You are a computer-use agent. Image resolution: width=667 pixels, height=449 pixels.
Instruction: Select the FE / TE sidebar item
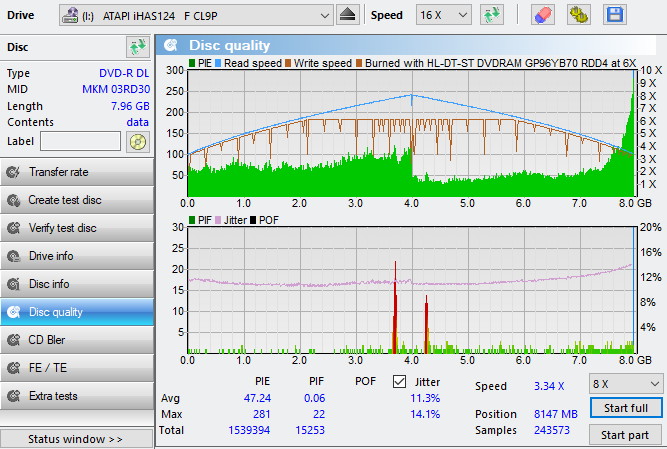[x=77, y=368]
